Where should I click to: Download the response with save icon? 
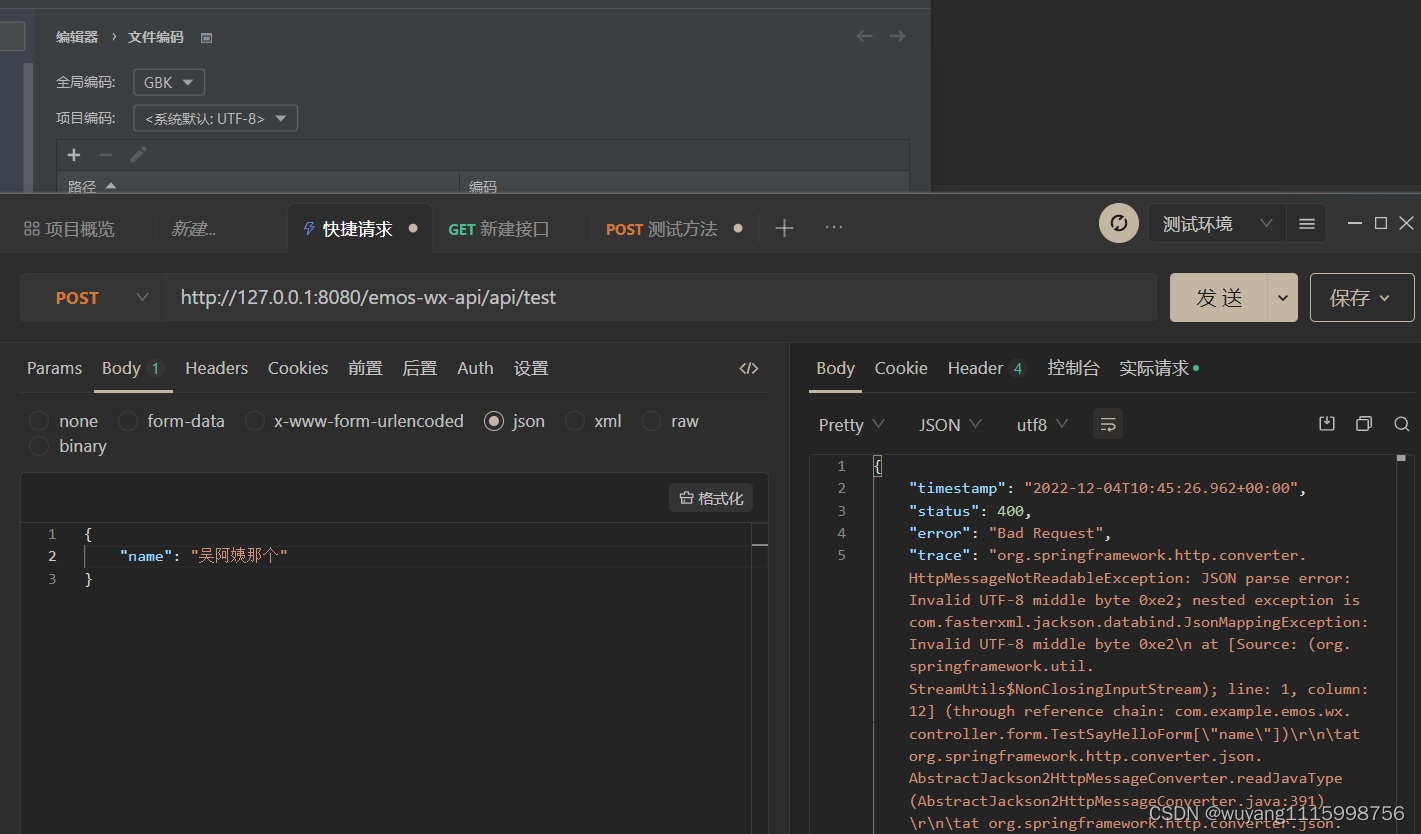[1327, 424]
